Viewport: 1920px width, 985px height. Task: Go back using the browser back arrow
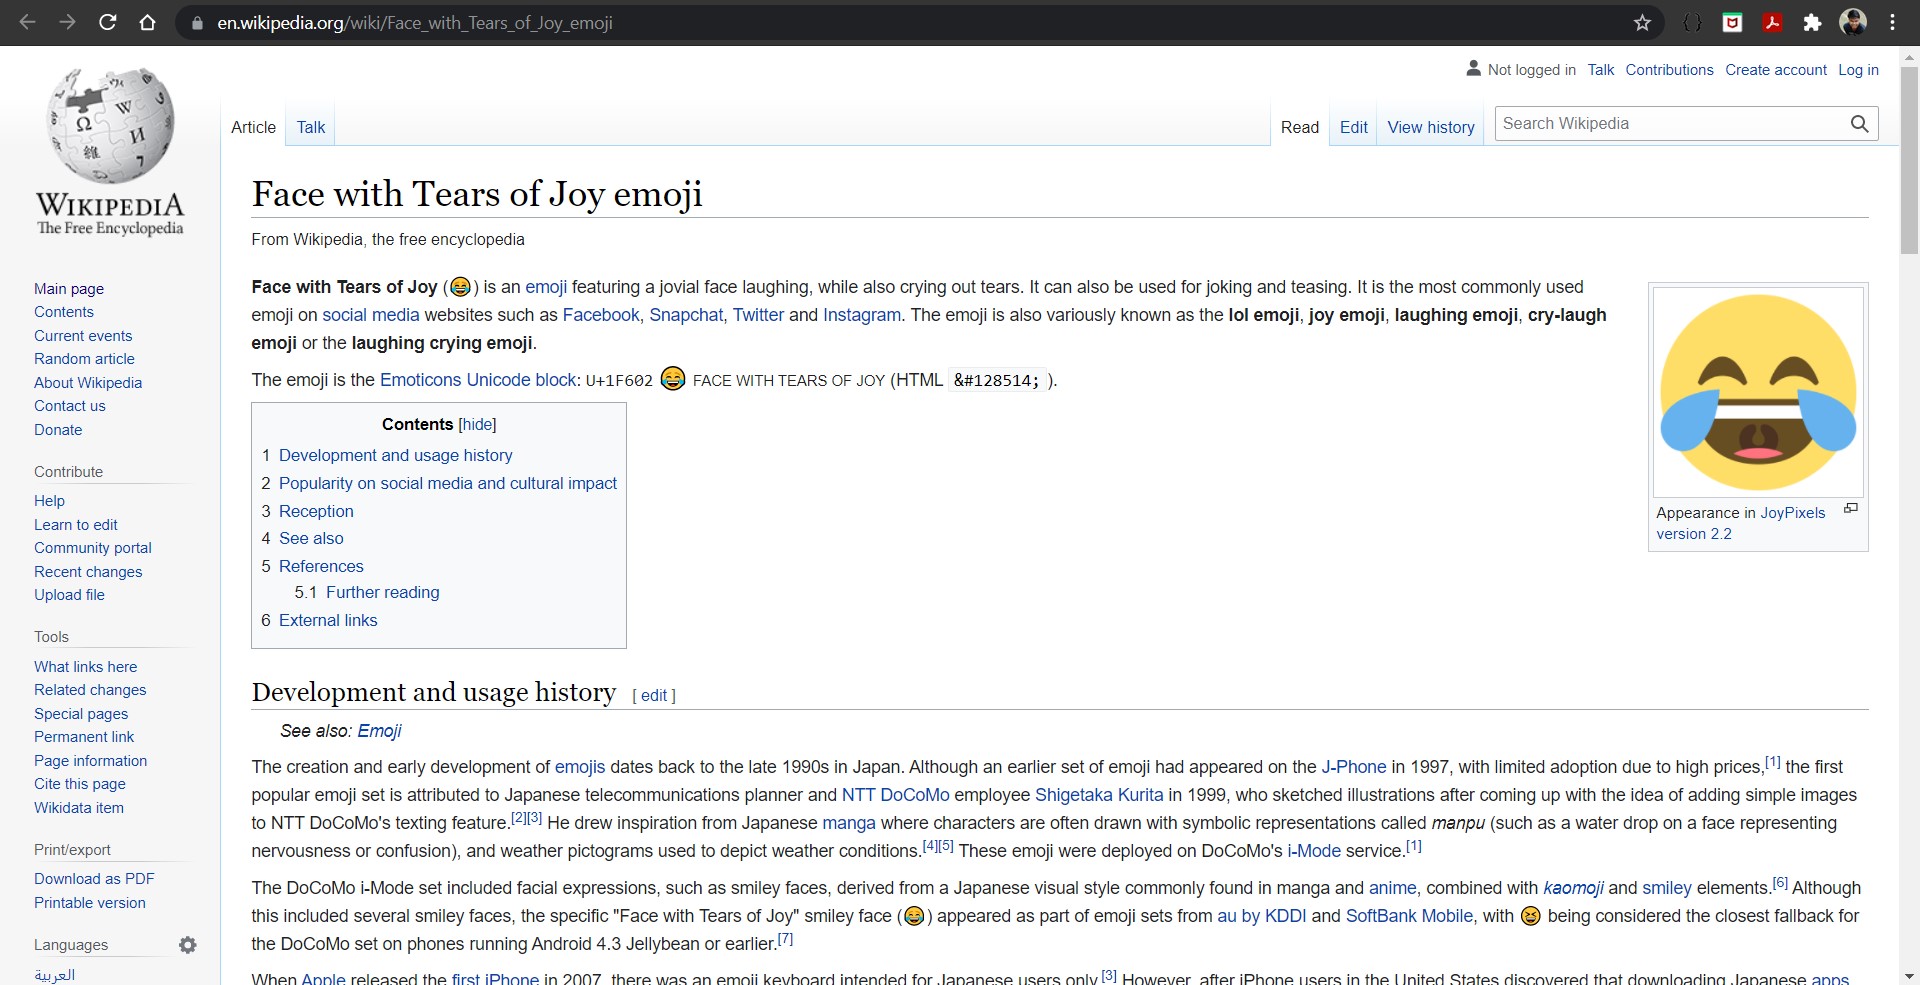tap(28, 22)
